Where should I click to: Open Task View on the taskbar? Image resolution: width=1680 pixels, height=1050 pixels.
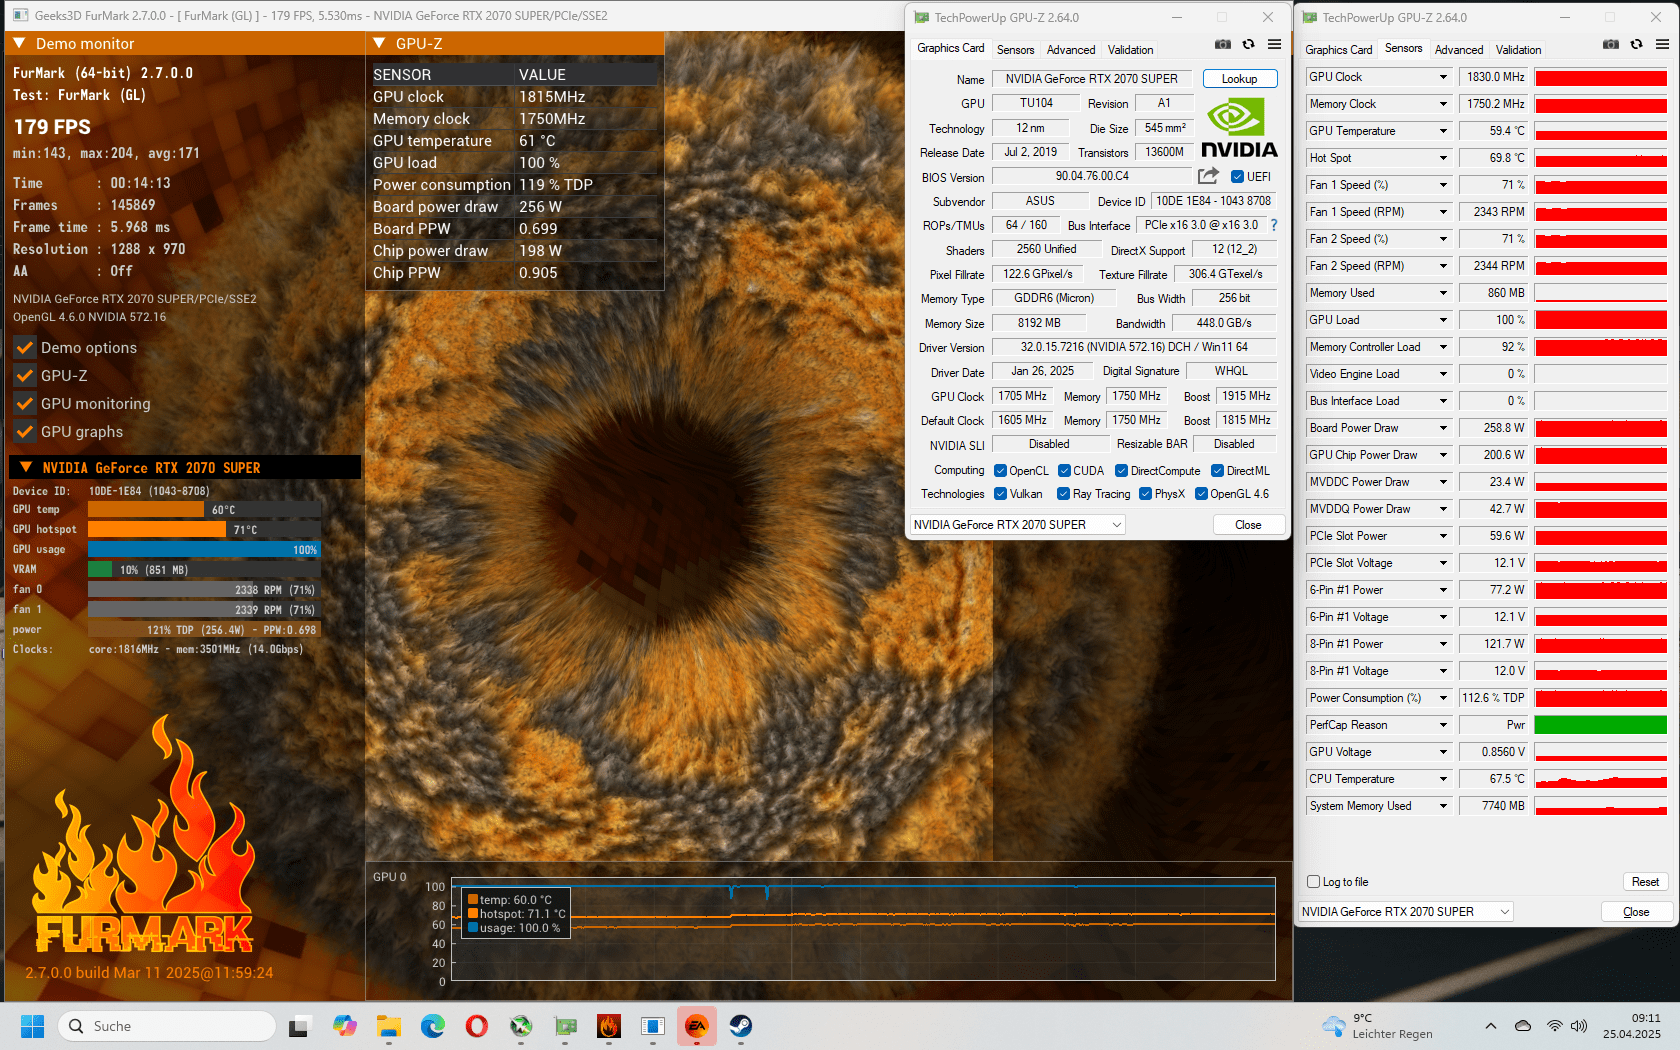[299, 1026]
